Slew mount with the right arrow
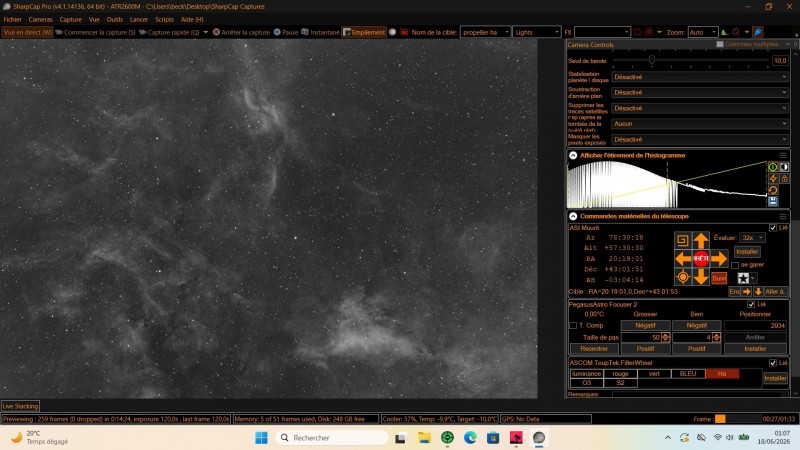This screenshot has width=800, height=450. (719, 259)
